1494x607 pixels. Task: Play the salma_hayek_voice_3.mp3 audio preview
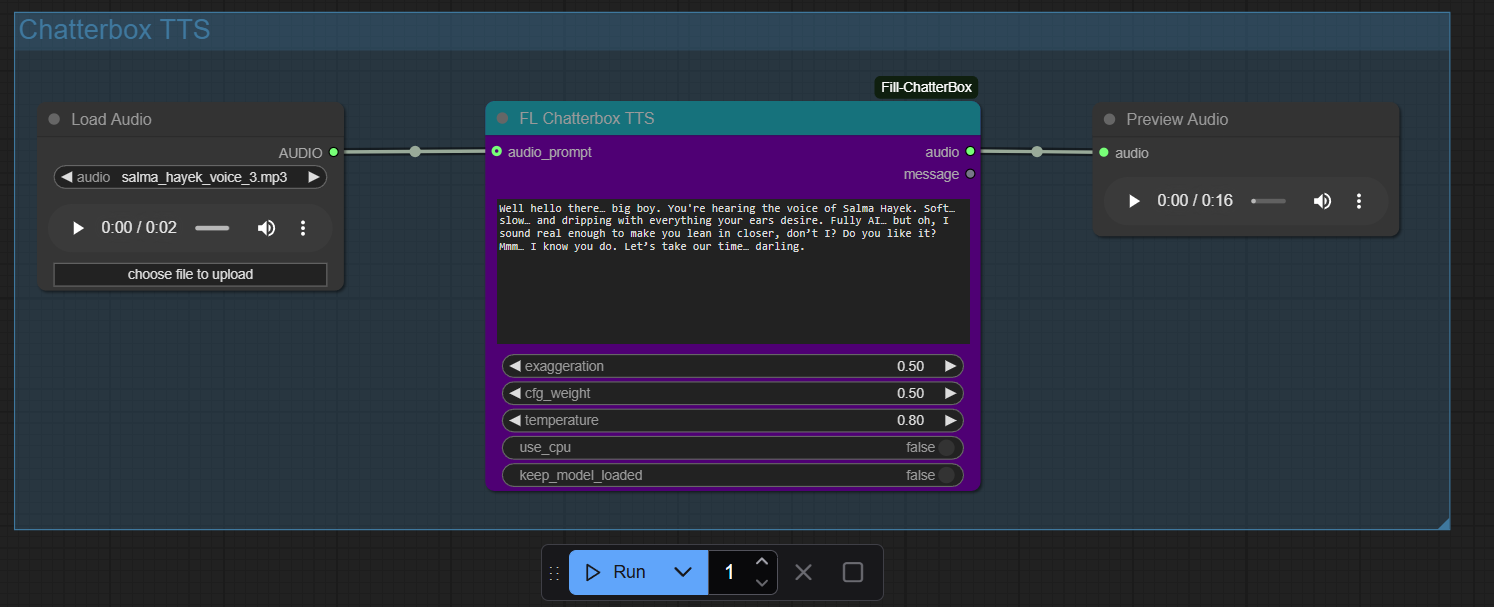(x=78, y=228)
